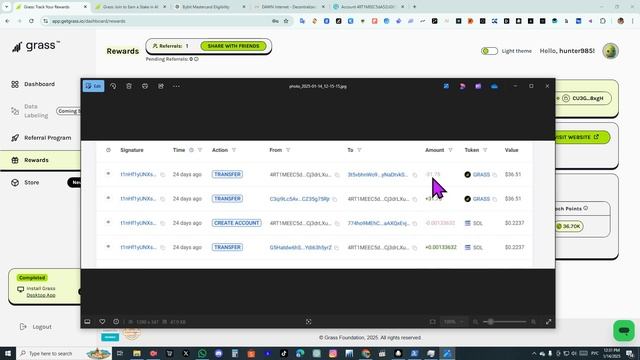Click the center scan icon in Photos bottom bar

(x=309, y=322)
